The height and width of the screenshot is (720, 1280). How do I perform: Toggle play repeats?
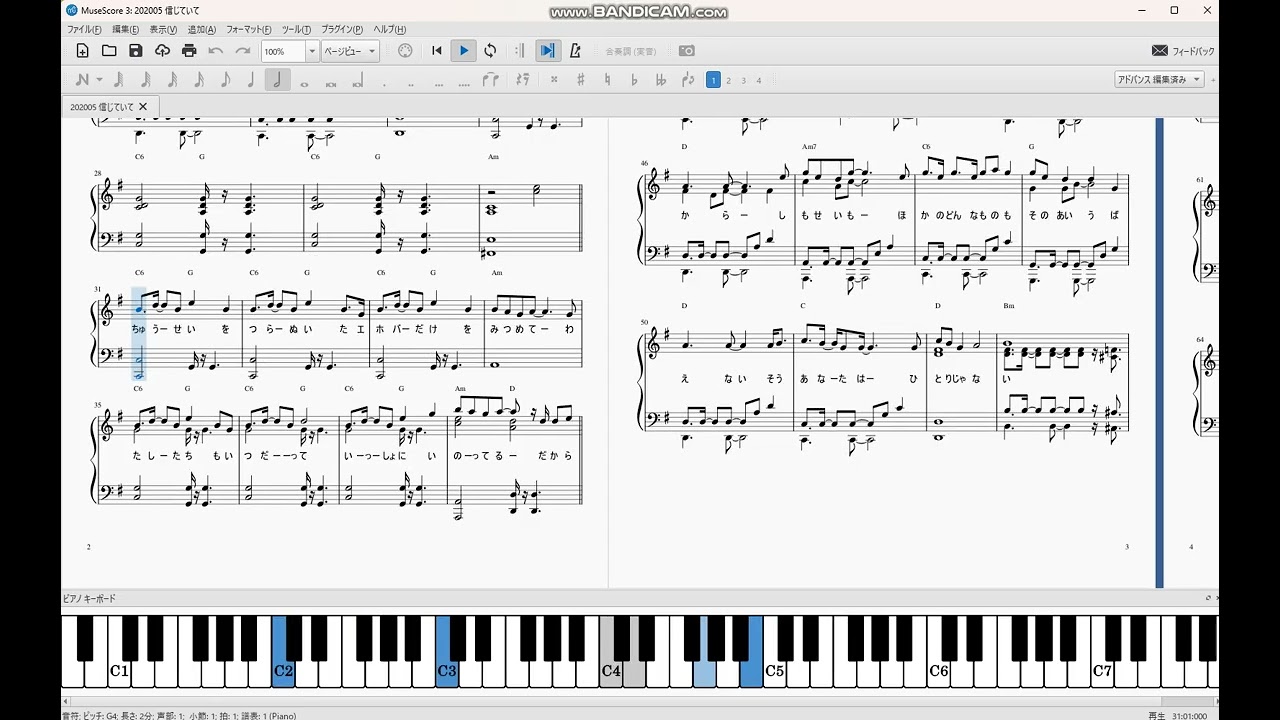point(520,50)
